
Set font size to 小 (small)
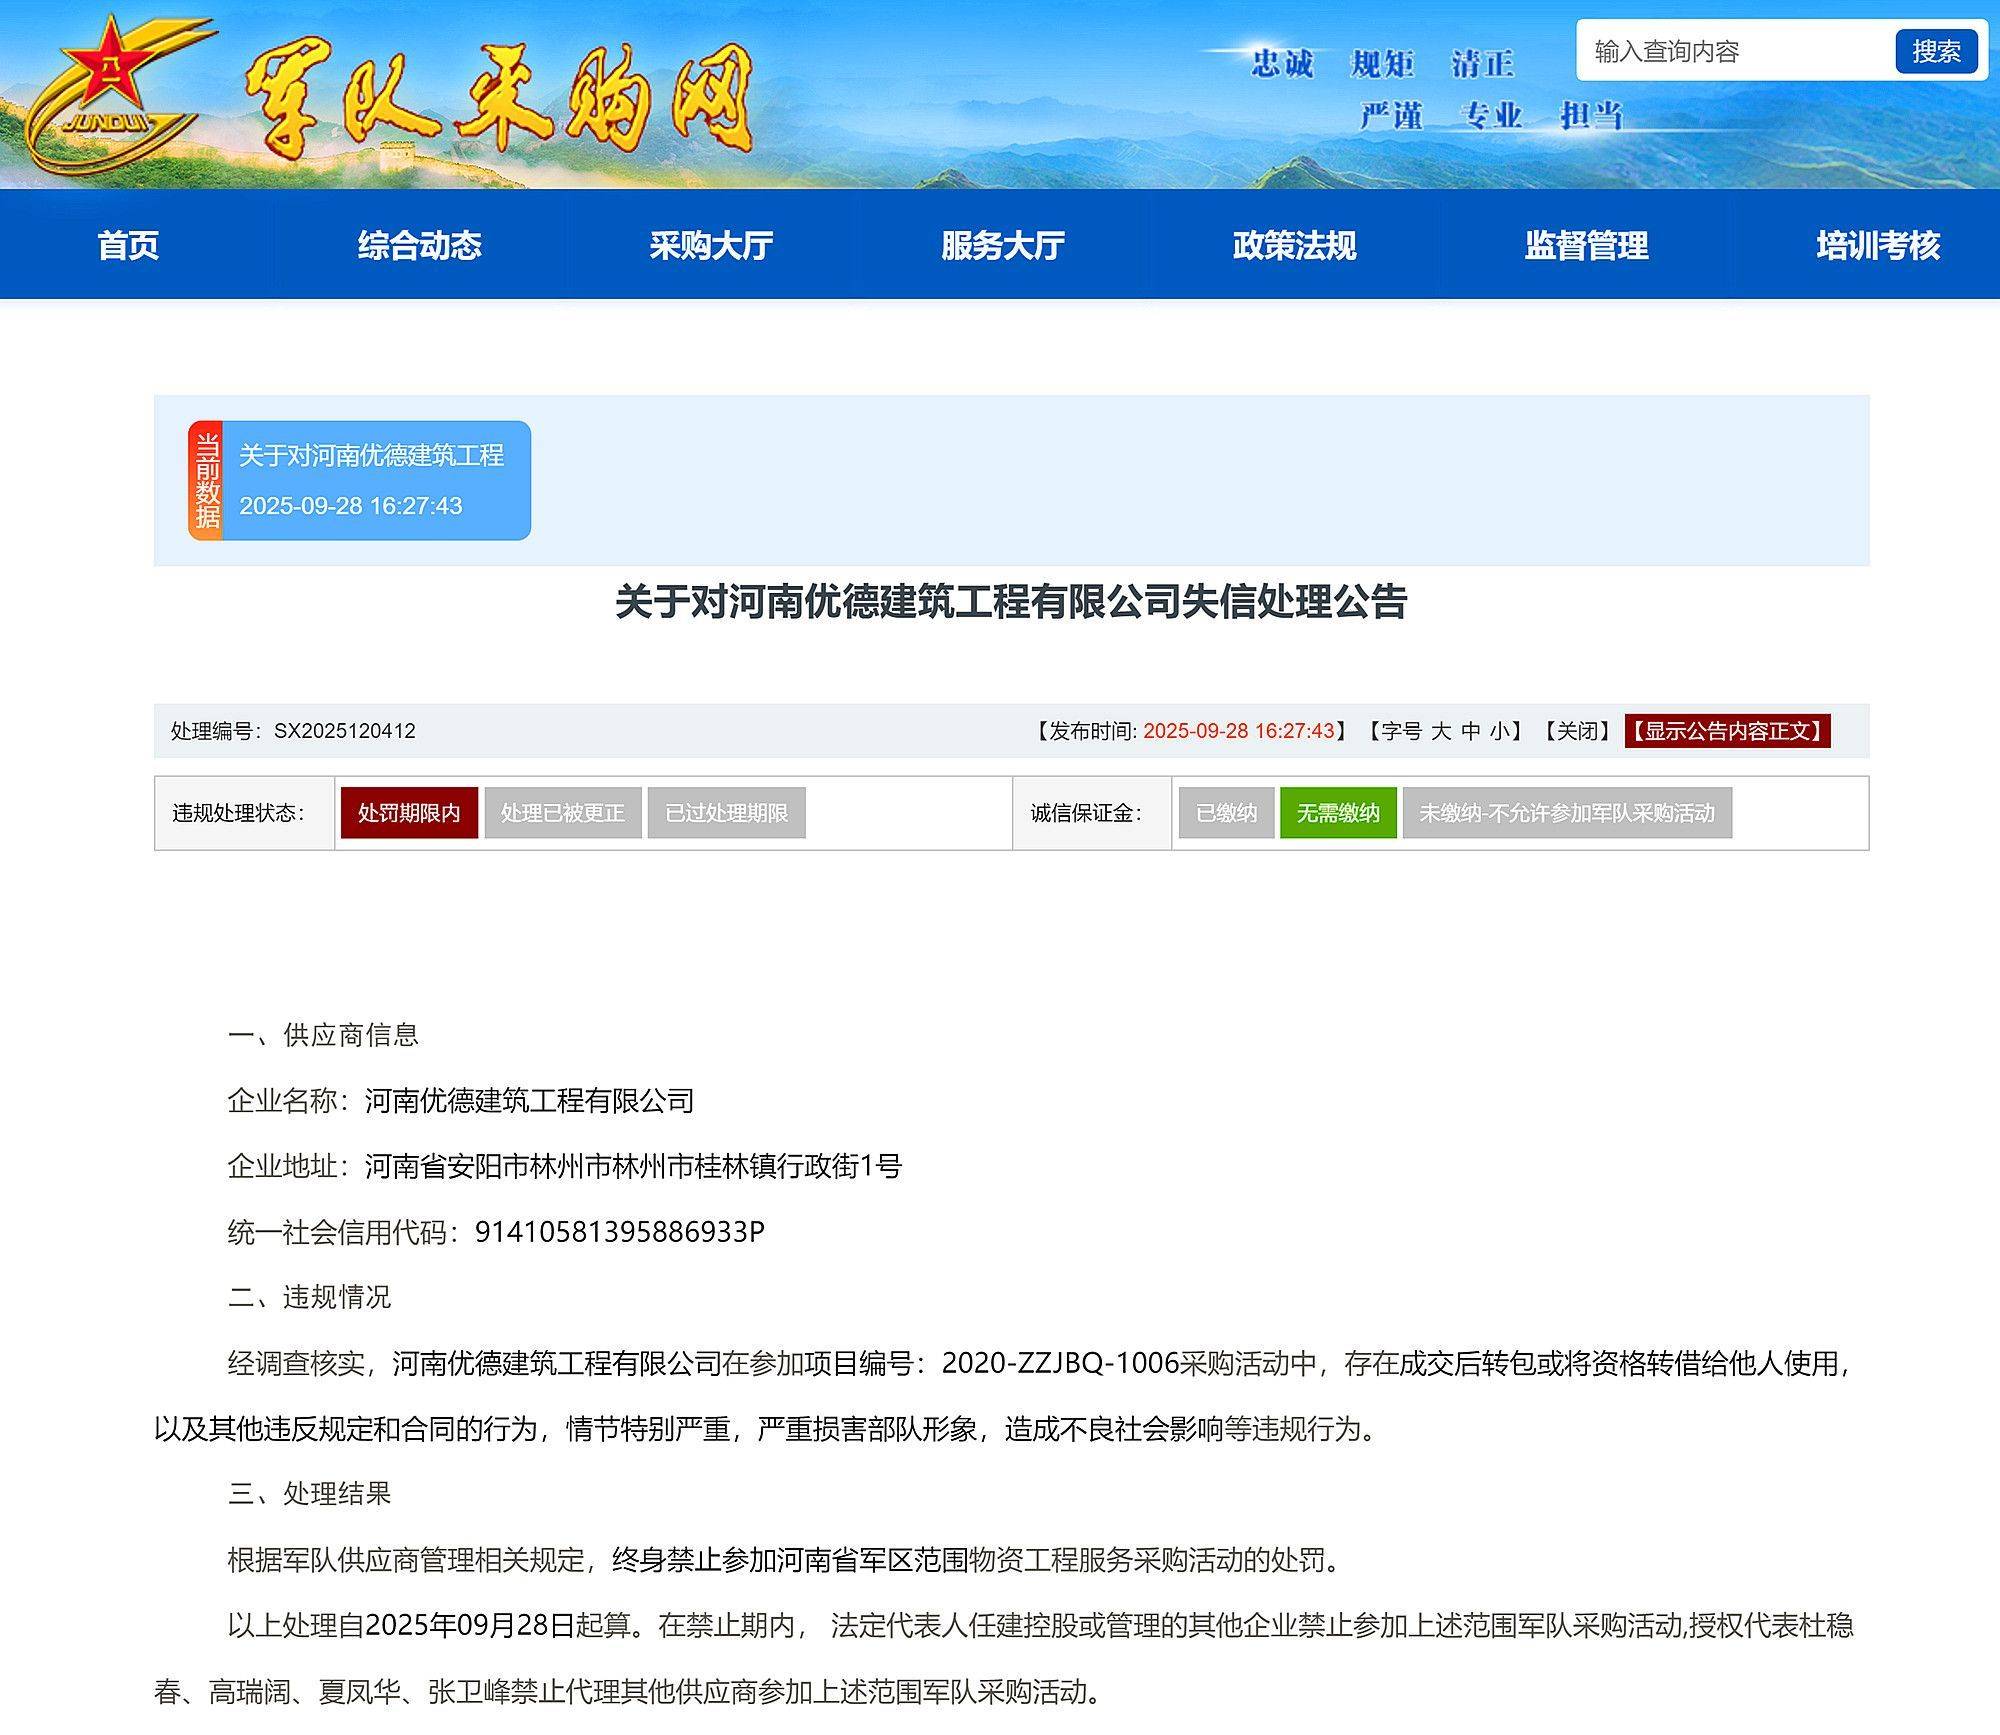[x=1499, y=731]
